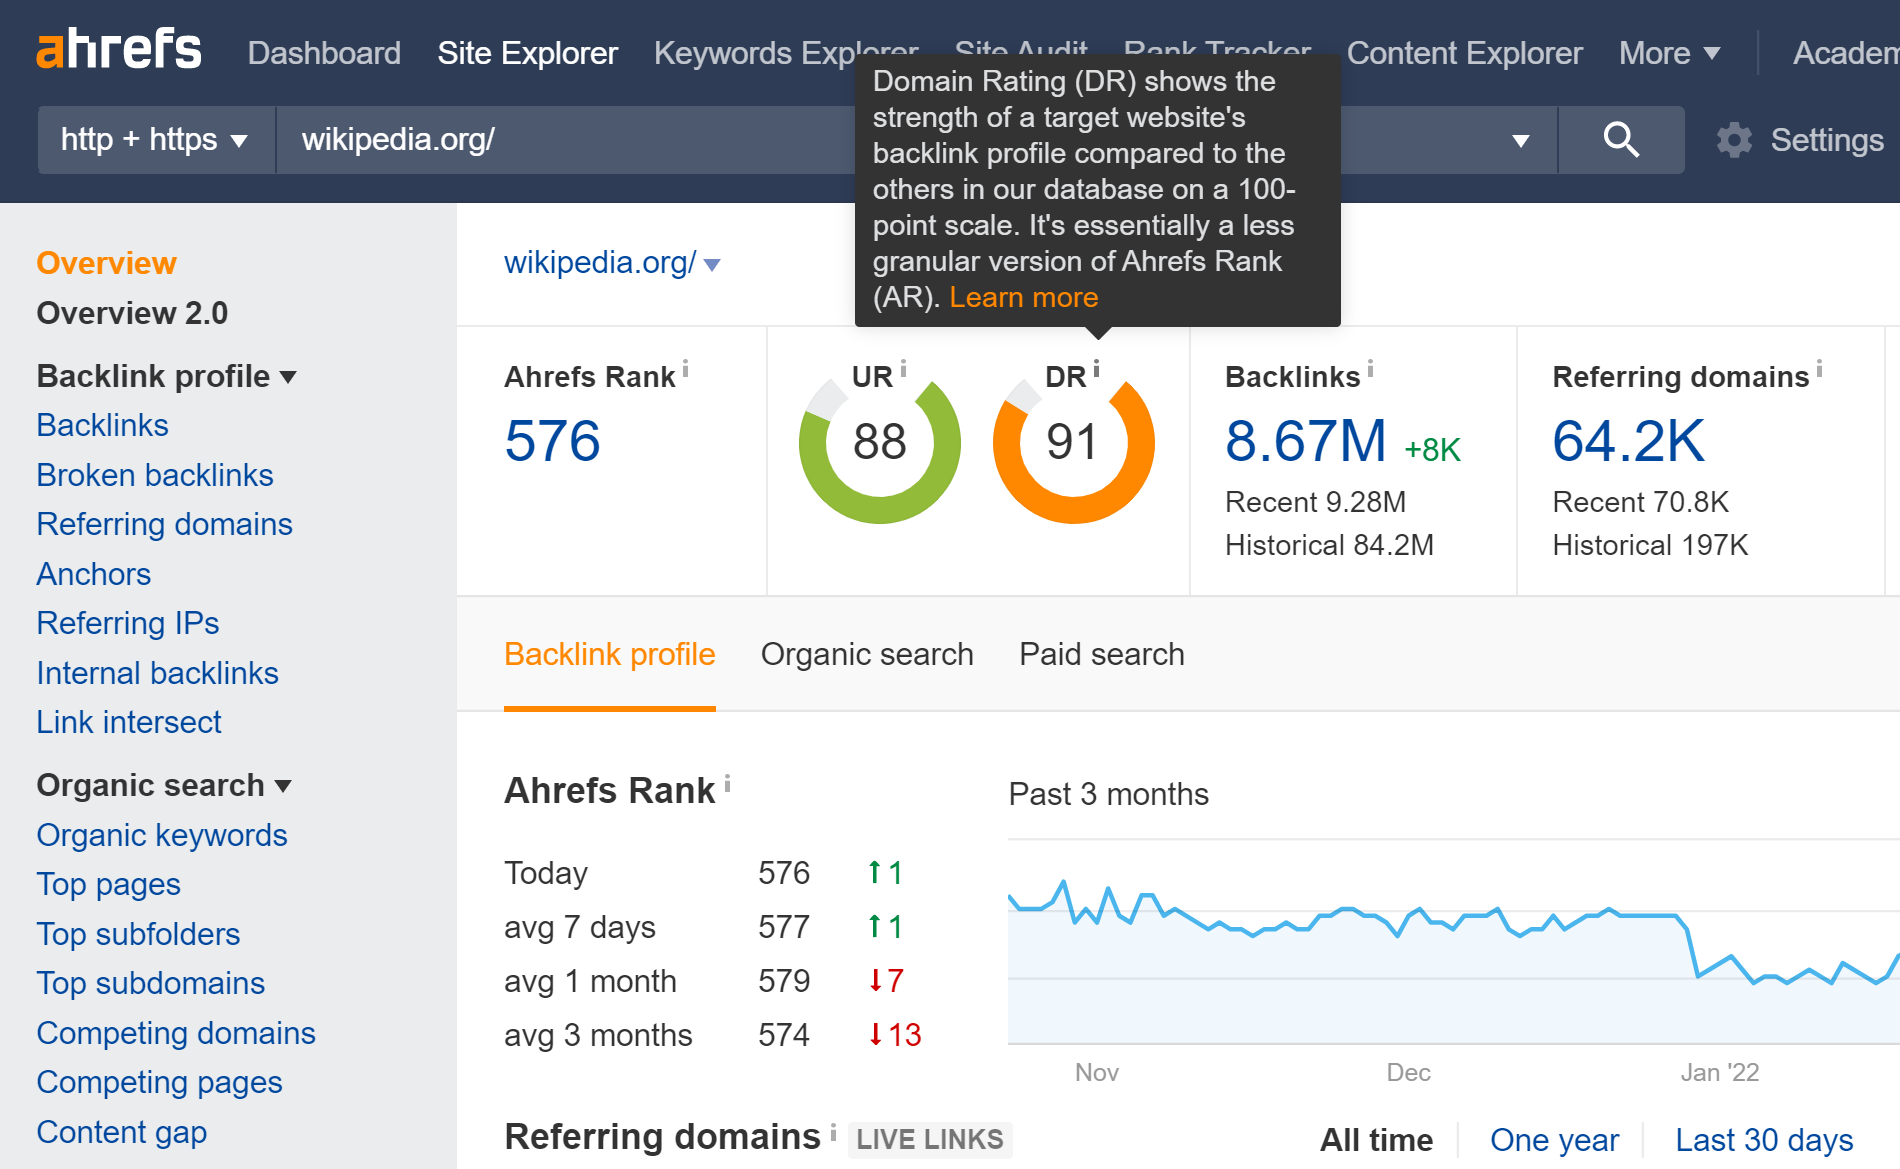The height and width of the screenshot is (1169, 1900).
Task: Open the search mode dropdown arrow
Action: point(1521,141)
